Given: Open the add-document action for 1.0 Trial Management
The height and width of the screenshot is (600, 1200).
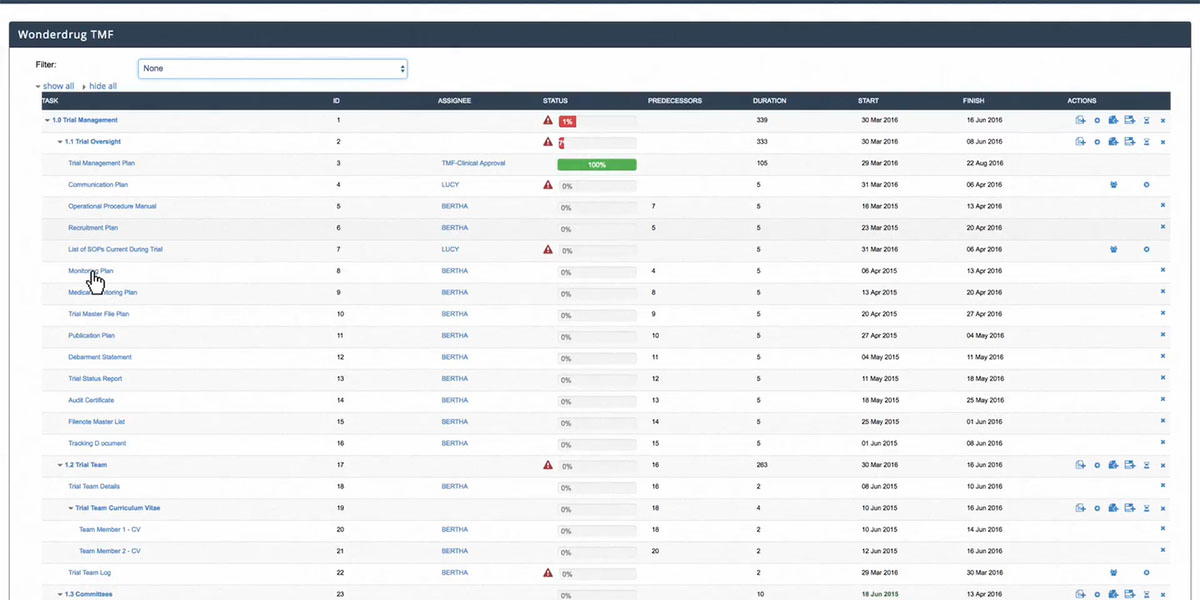Looking at the screenshot, I should click(x=1080, y=120).
